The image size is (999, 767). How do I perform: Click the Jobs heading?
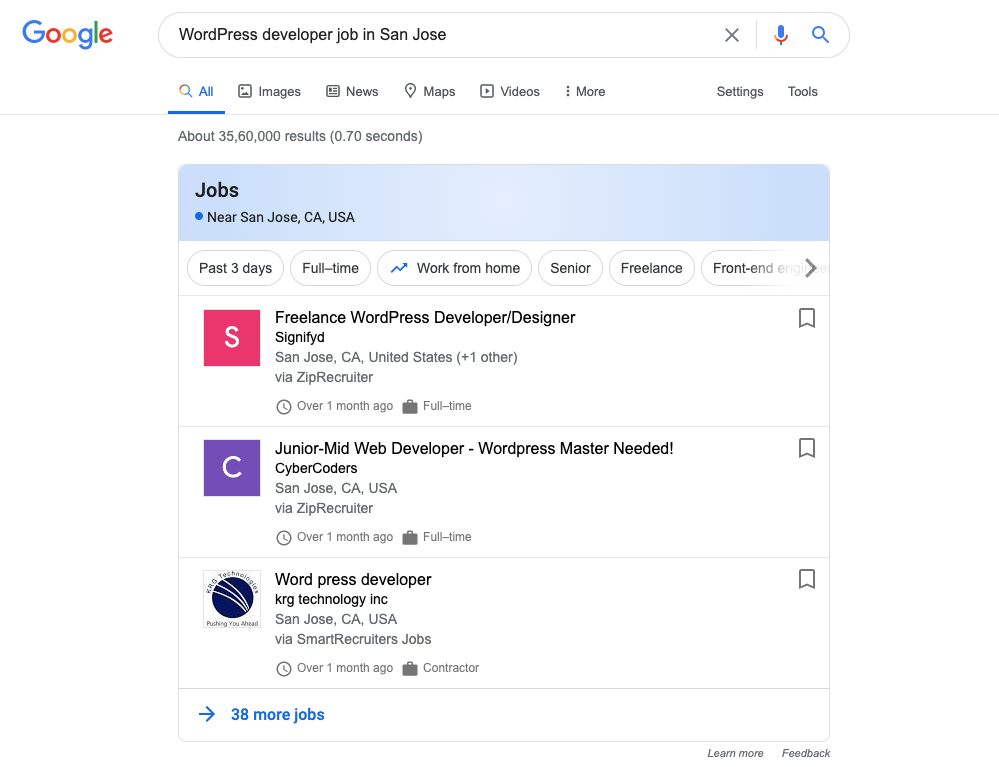click(217, 190)
